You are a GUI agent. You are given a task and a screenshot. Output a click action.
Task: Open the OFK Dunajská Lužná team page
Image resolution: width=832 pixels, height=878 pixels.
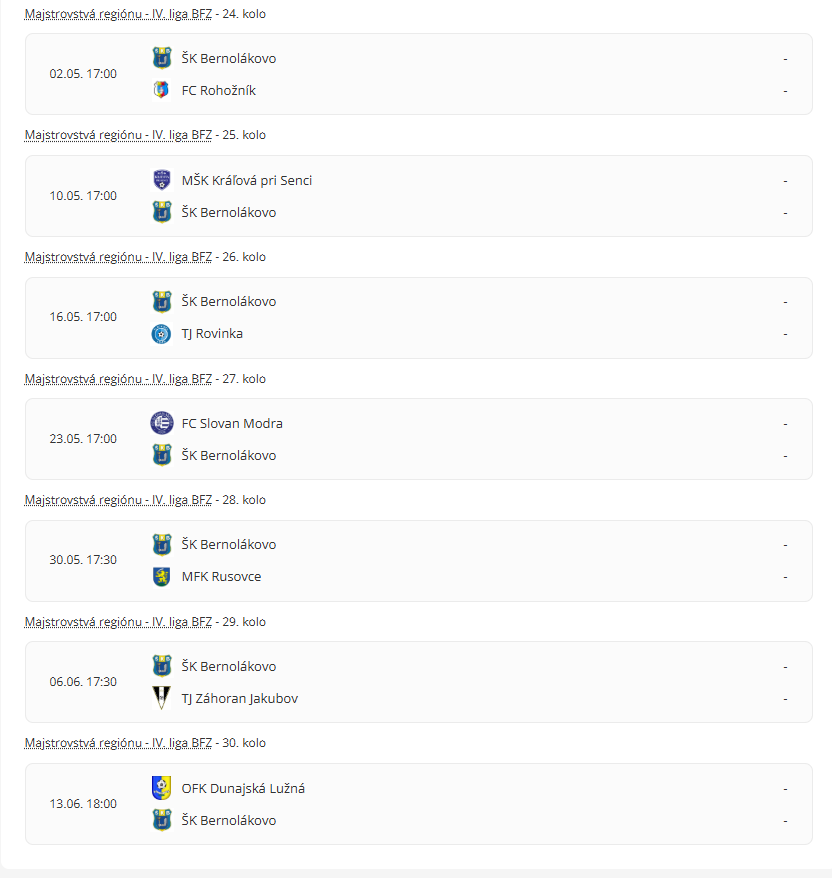243,788
